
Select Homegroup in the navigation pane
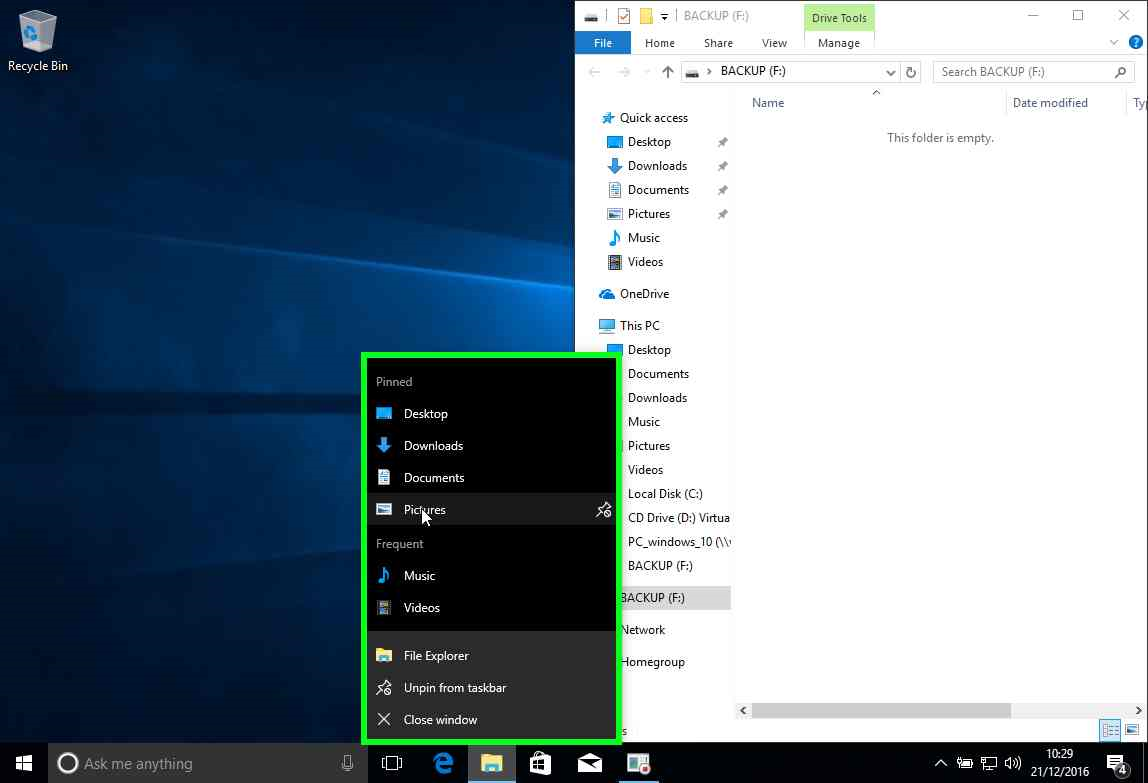point(653,662)
